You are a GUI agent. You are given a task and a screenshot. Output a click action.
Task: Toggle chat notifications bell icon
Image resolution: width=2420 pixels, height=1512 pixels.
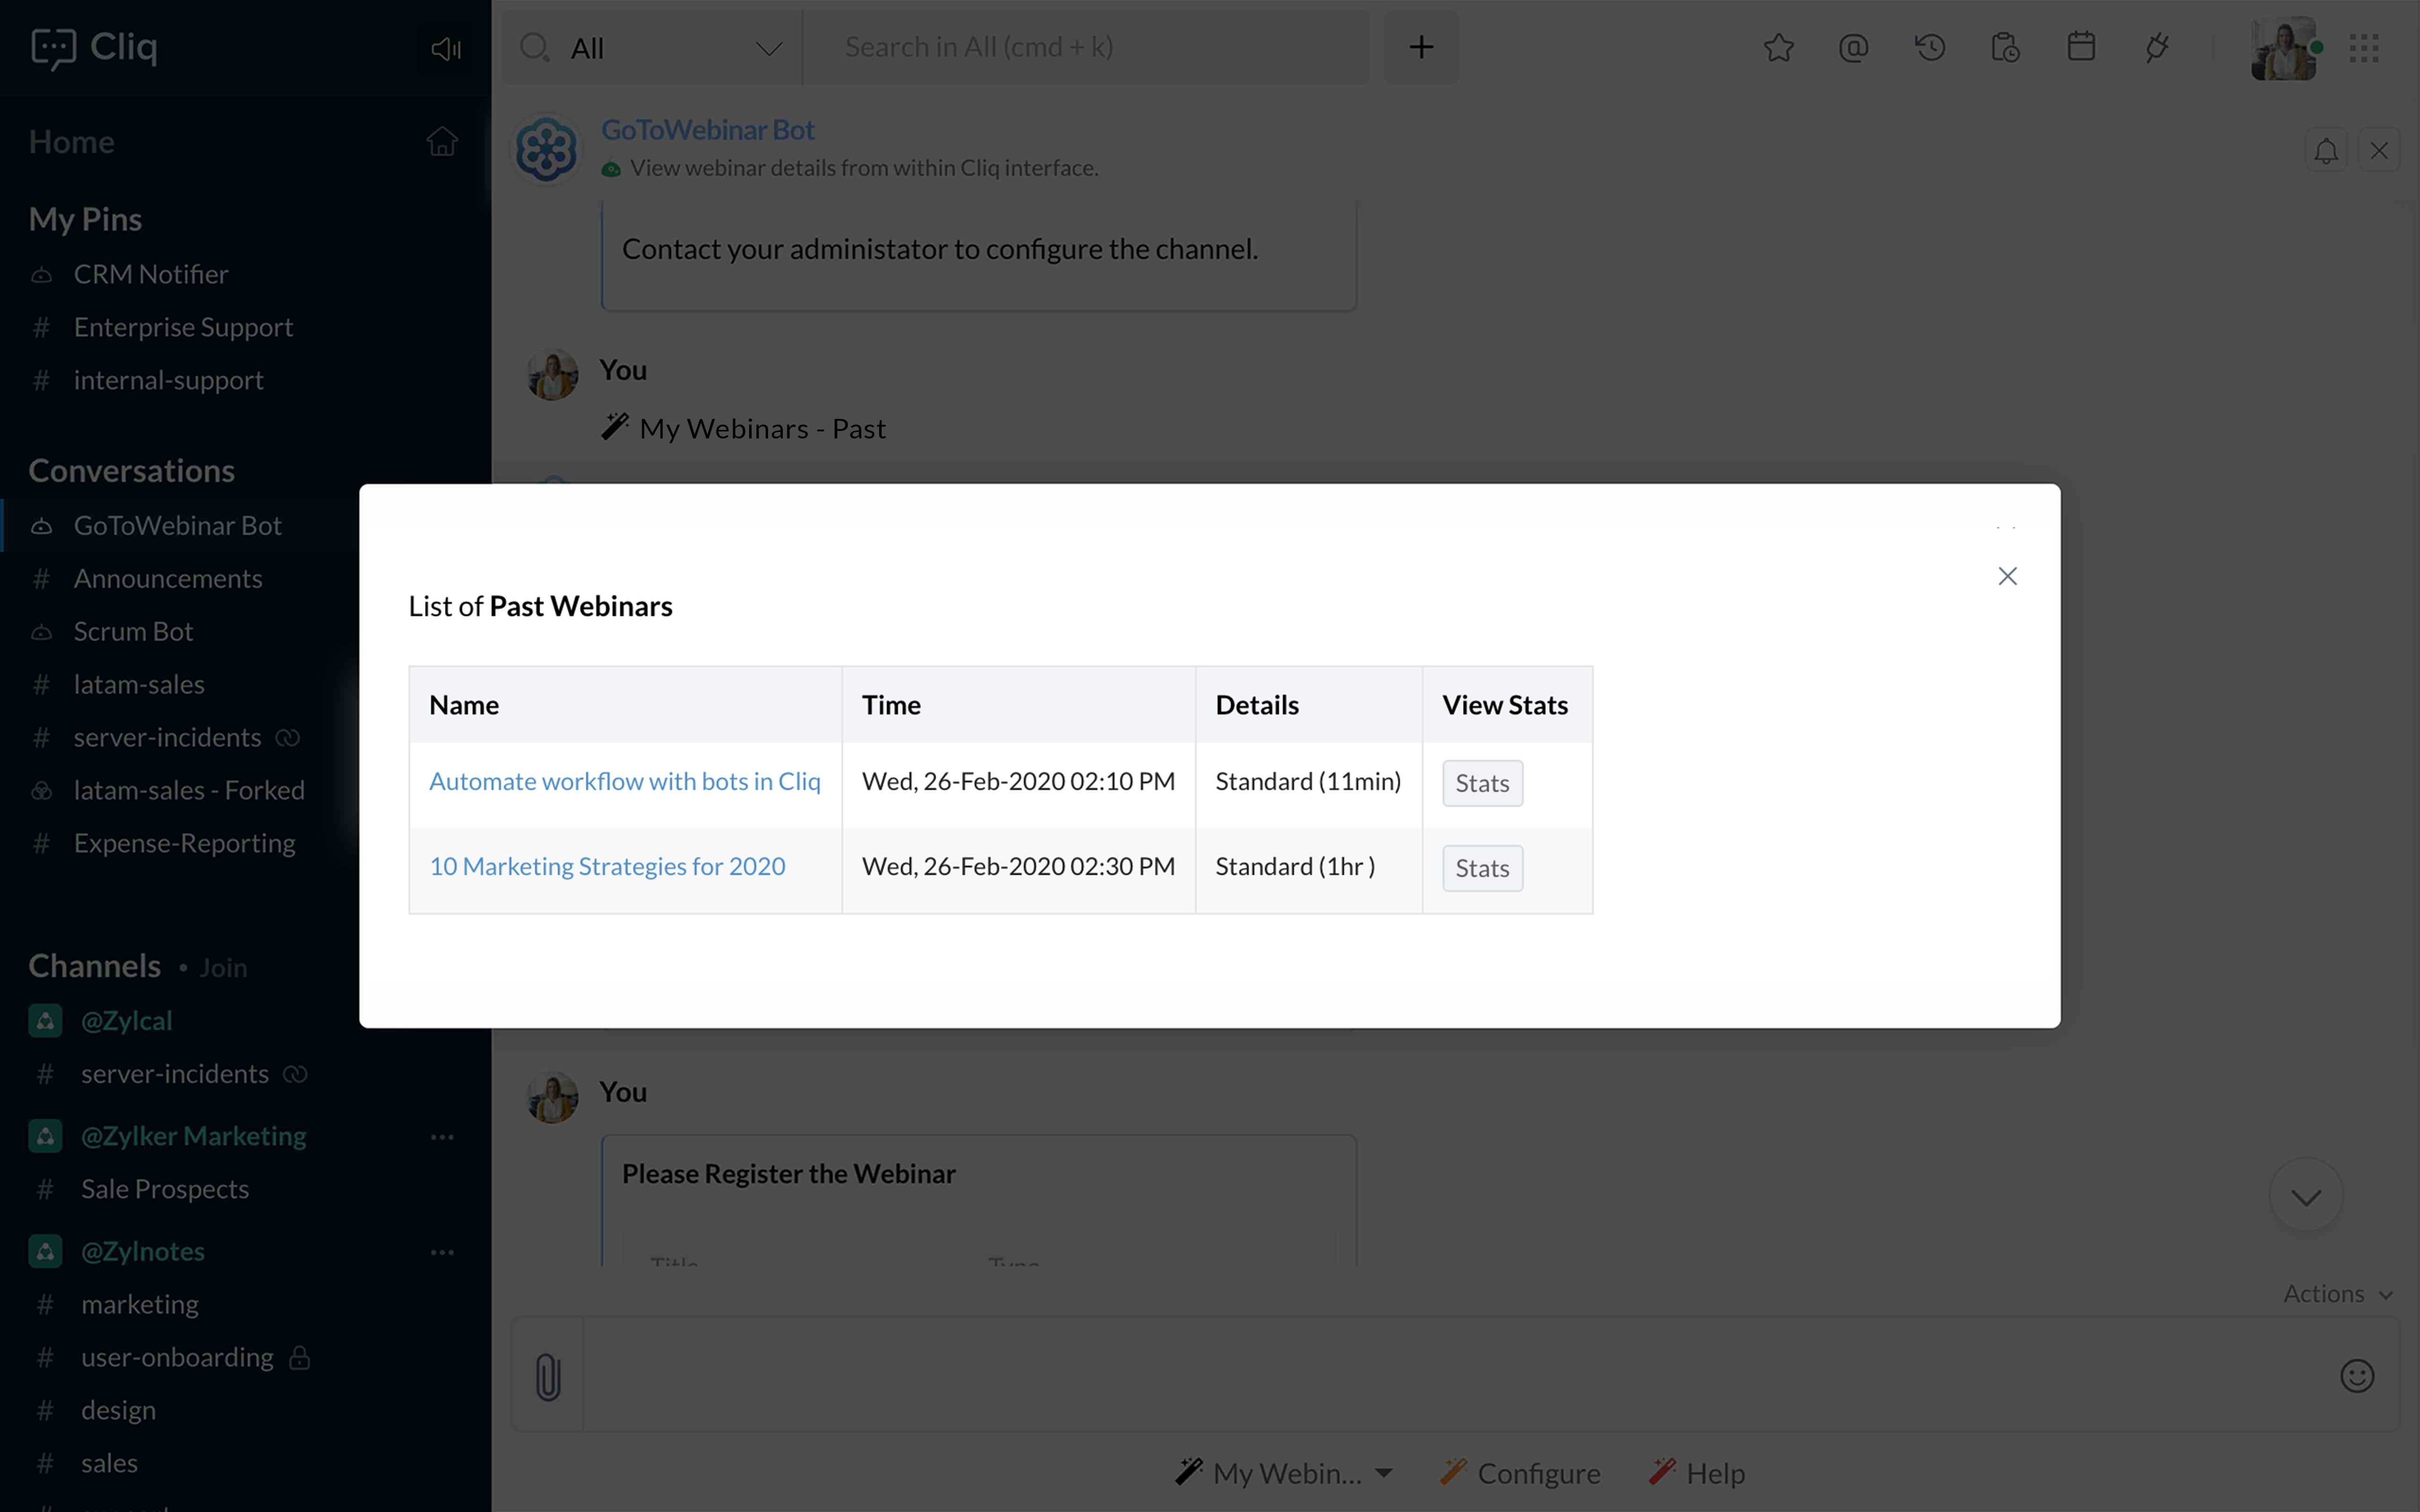pyautogui.click(x=2326, y=151)
